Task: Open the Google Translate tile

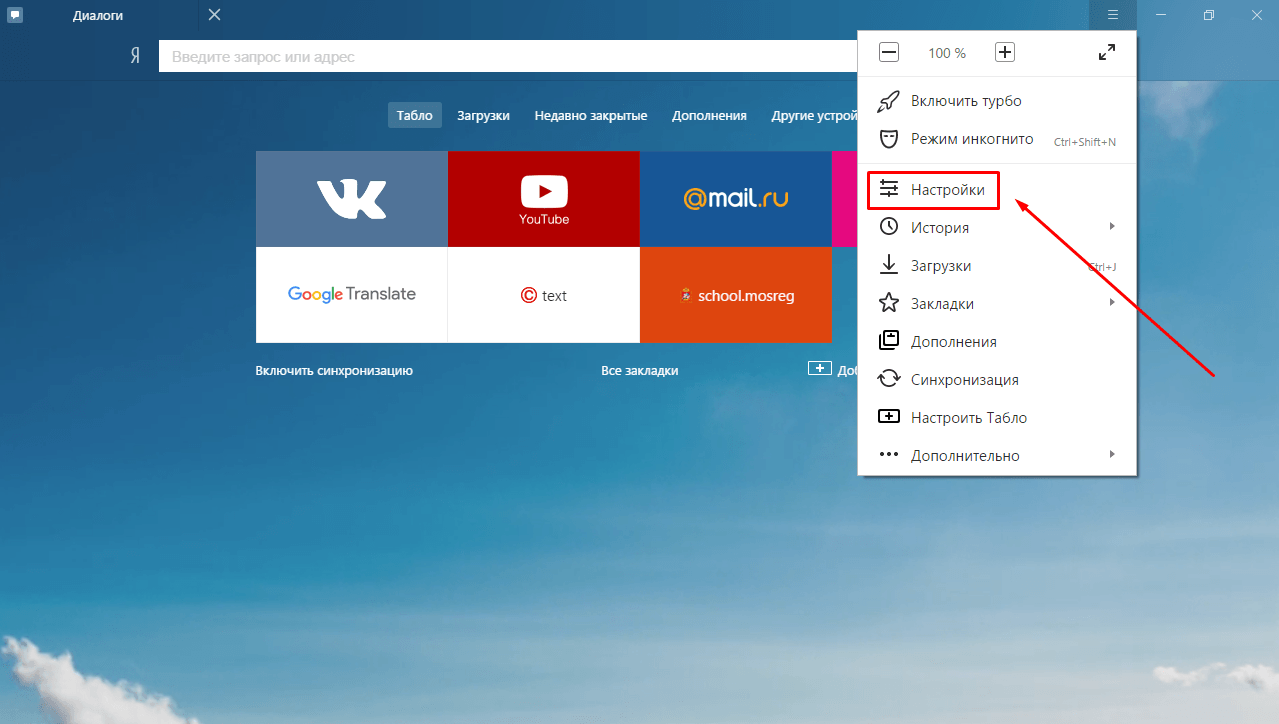Action: (x=352, y=295)
